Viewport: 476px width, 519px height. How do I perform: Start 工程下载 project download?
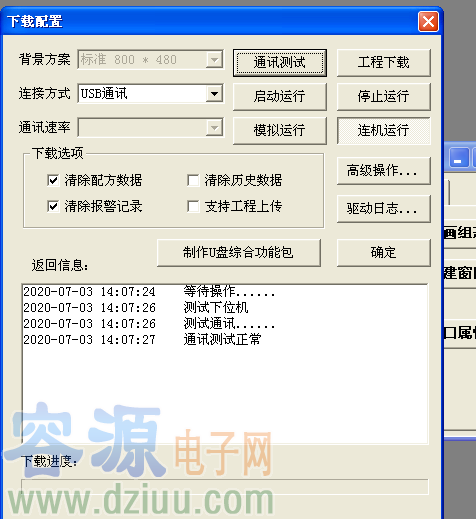[x=384, y=63]
